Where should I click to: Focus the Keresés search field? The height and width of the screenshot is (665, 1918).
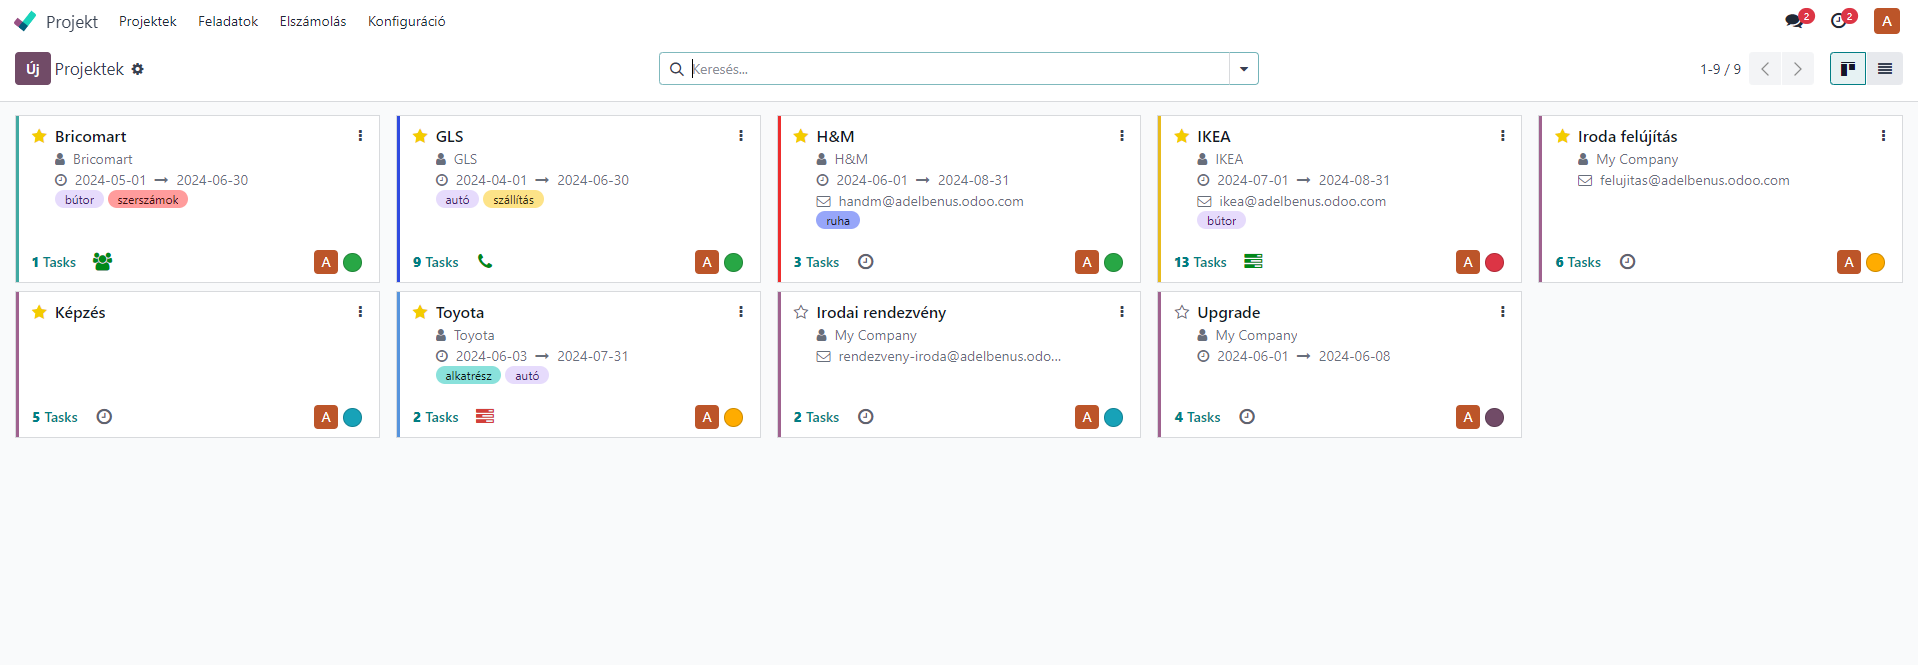[x=958, y=69]
